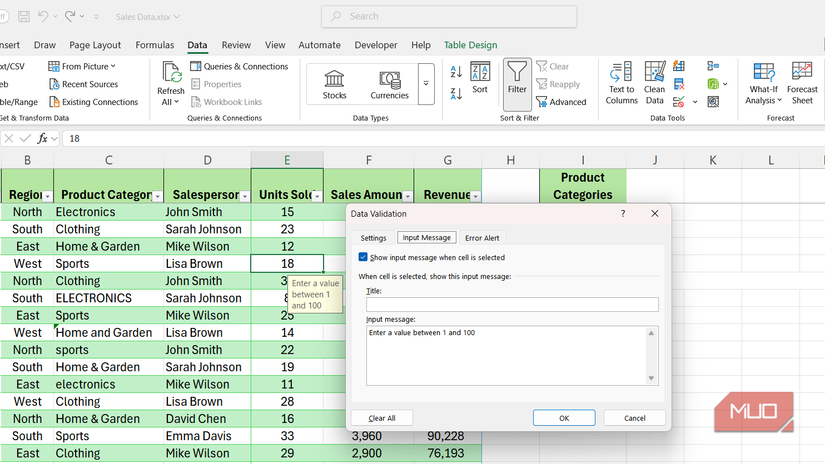Open Product Category filter dropdown
This screenshot has width=825, height=464.
(157, 197)
